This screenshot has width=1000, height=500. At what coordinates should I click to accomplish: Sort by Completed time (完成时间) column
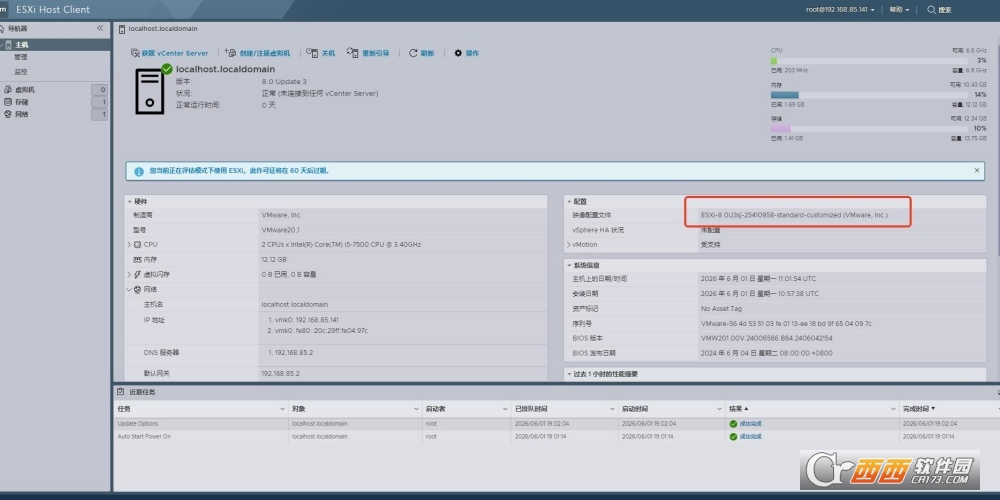point(919,408)
